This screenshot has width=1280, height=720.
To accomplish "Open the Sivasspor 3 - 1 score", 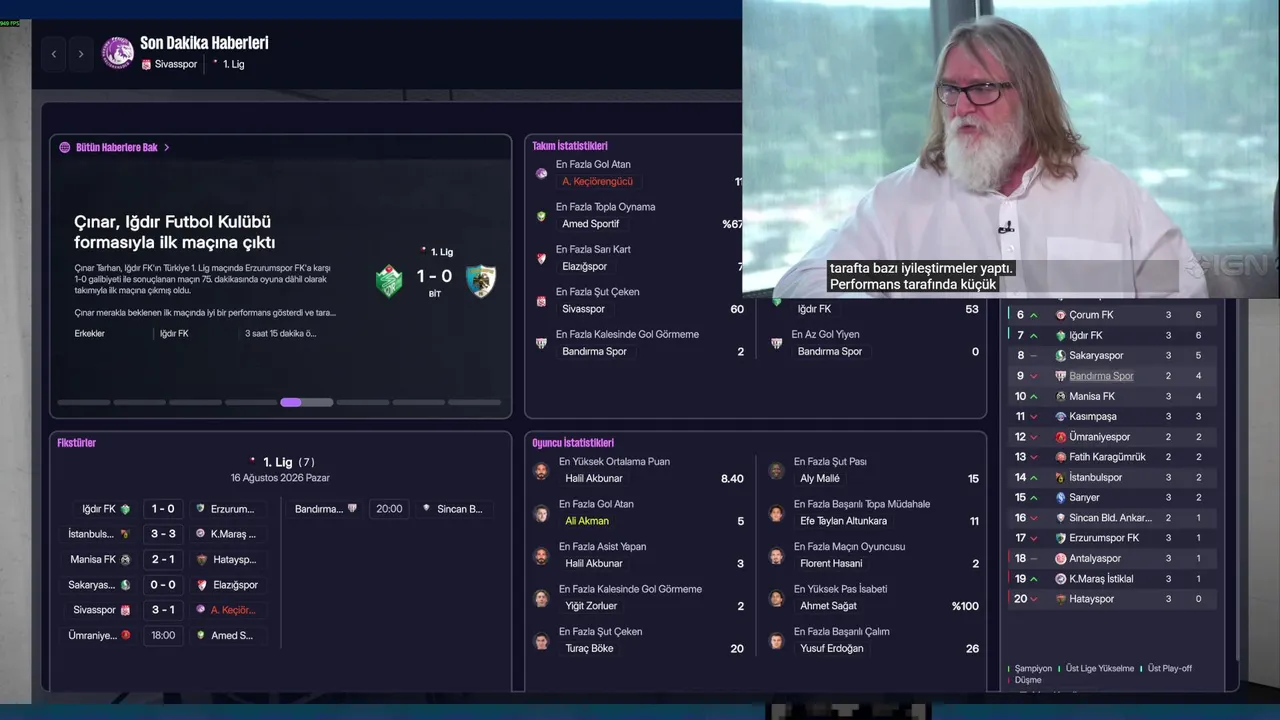I will coord(163,610).
